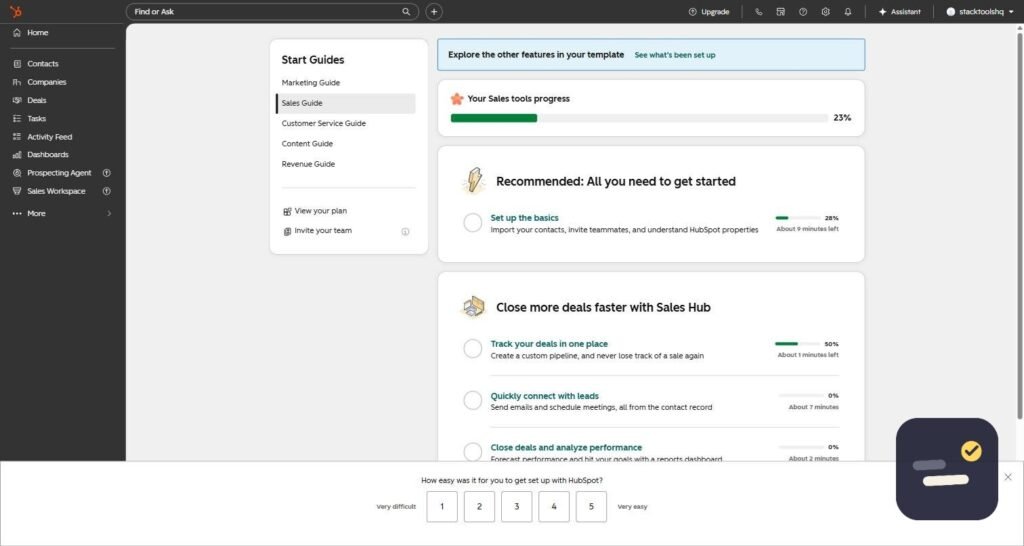Click the three dots More icon

pos(17,214)
